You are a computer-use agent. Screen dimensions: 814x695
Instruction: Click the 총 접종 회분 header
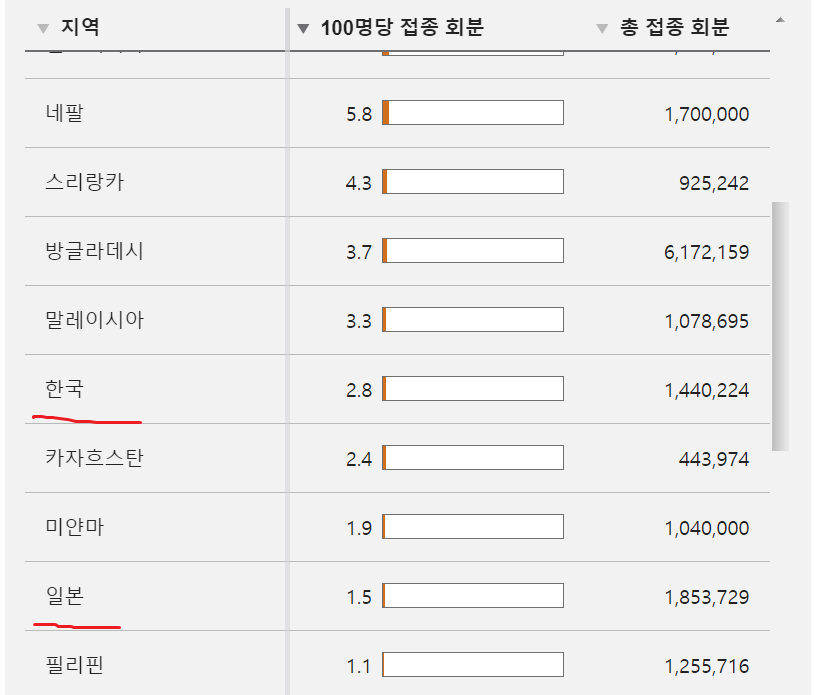pyautogui.click(x=675, y=27)
